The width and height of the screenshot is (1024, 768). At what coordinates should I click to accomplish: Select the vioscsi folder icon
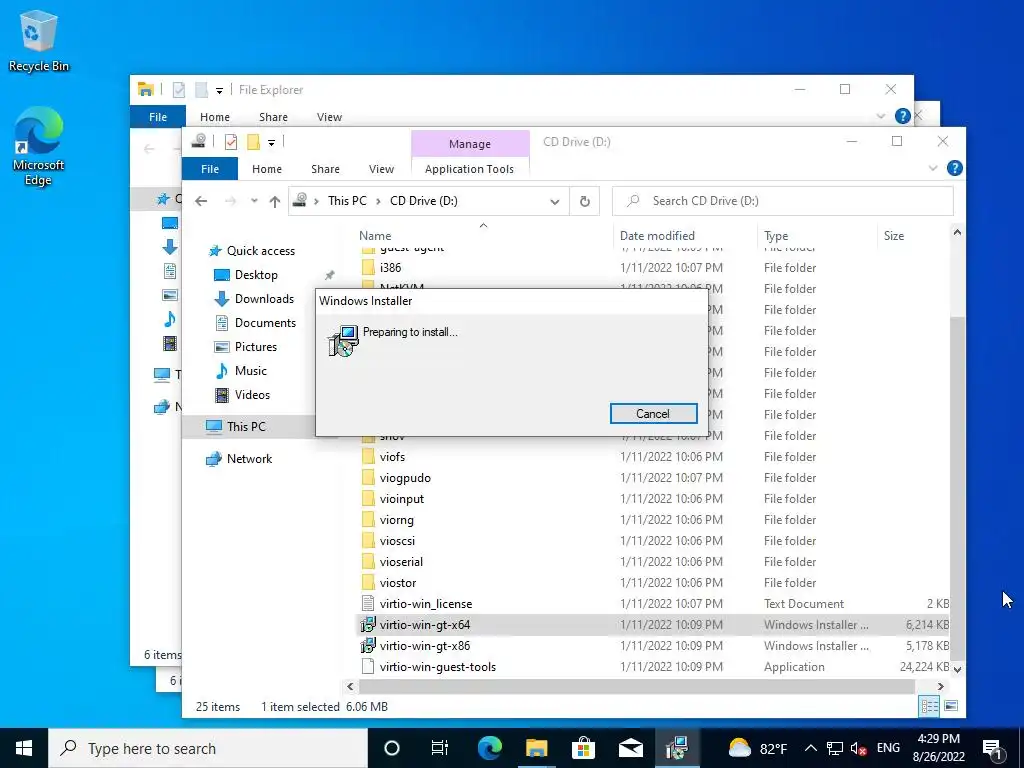pyautogui.click(x=368, y=541)
